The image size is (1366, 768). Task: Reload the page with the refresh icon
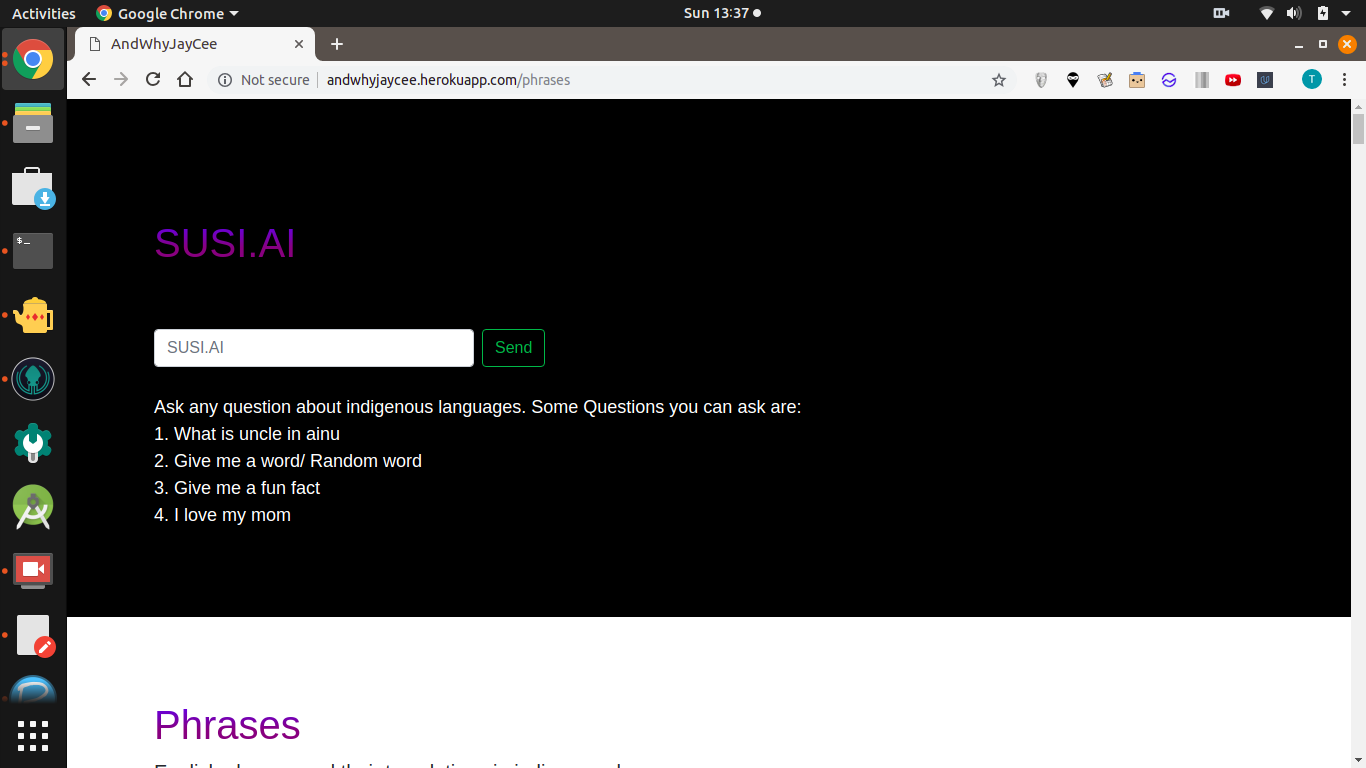[x=153, y=80]
